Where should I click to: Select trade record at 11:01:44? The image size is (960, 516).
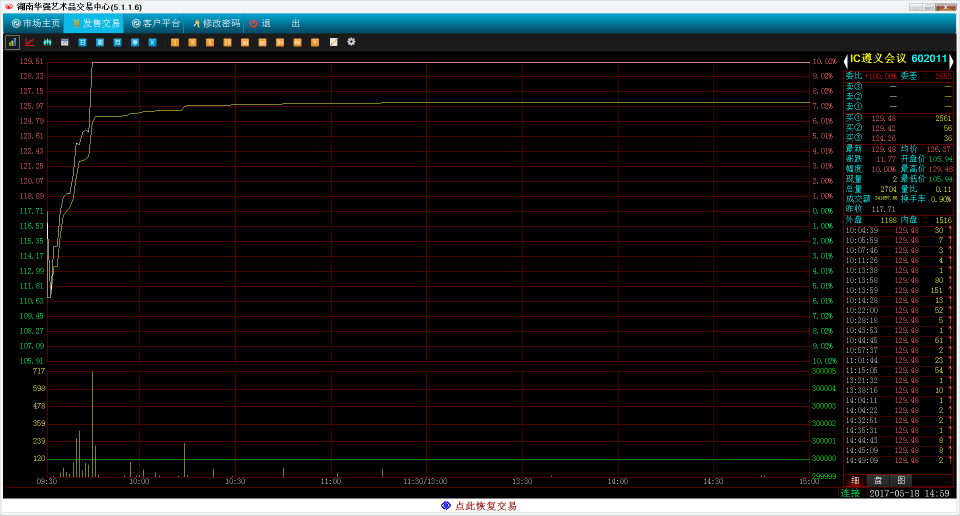899,361
